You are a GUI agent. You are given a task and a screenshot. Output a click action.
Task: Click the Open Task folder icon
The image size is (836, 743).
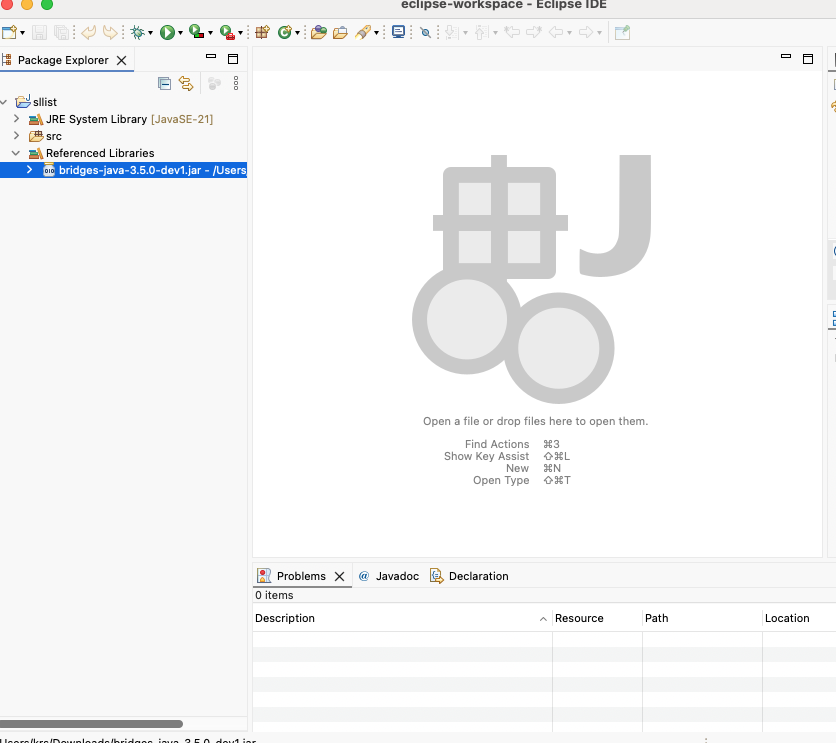[x=340, y=33]
